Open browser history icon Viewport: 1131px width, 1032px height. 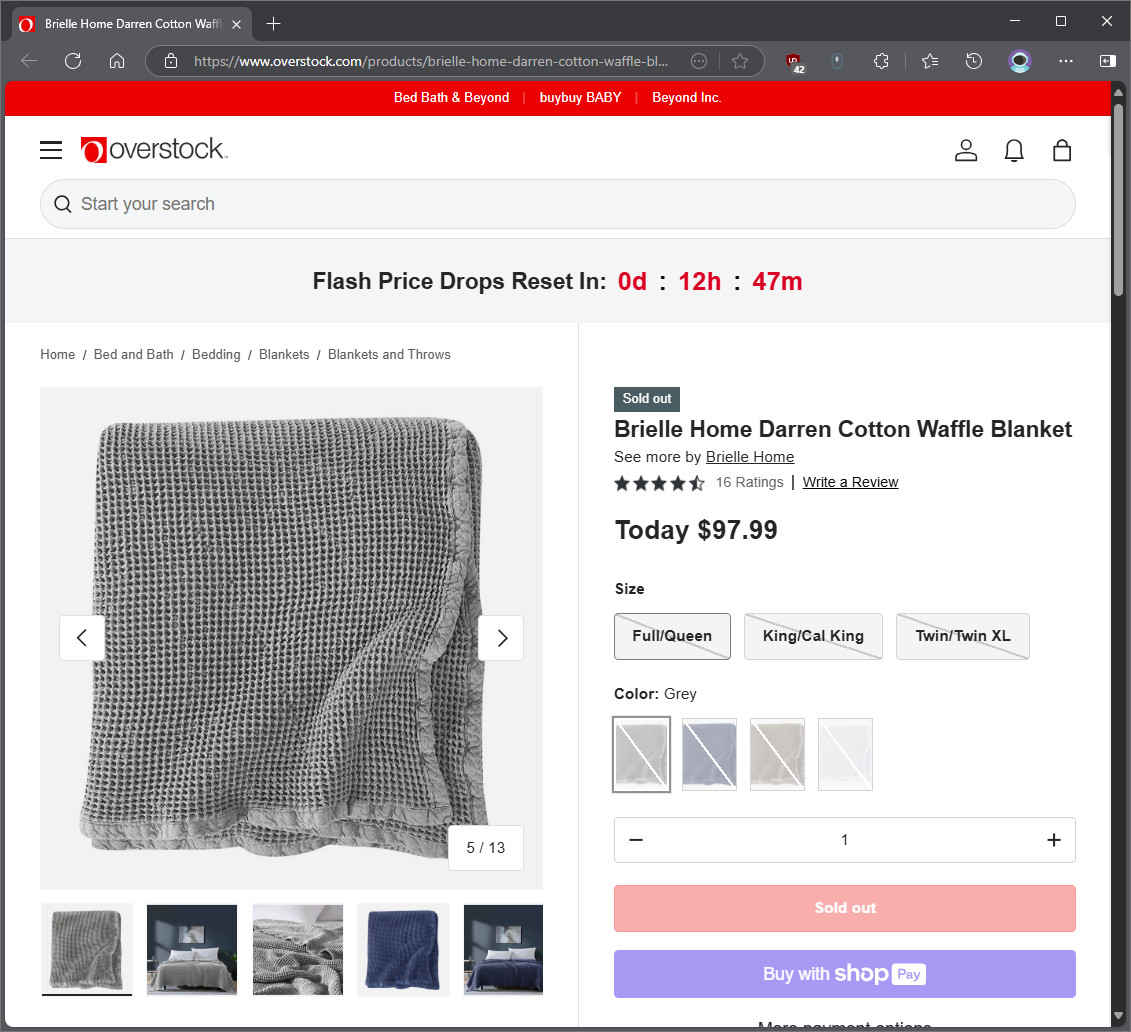[974, 61]
